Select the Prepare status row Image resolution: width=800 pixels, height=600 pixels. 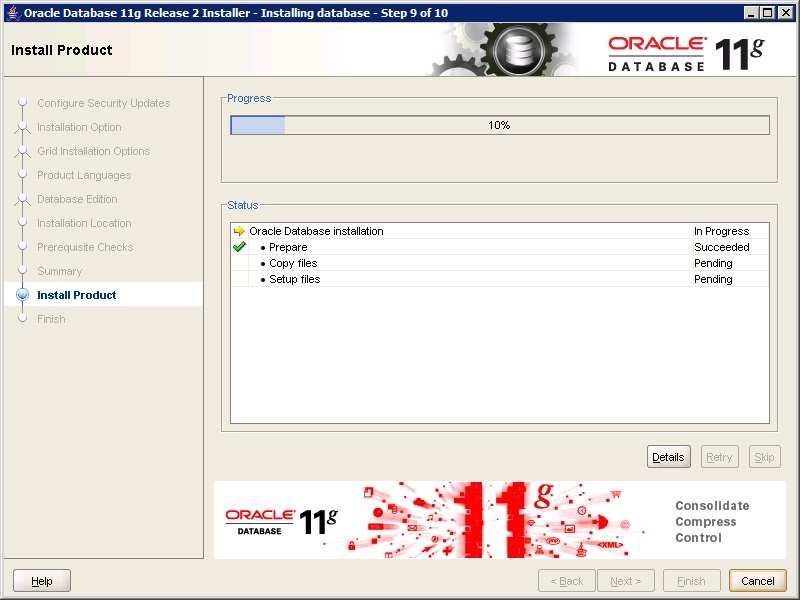(x=499, y=247)
